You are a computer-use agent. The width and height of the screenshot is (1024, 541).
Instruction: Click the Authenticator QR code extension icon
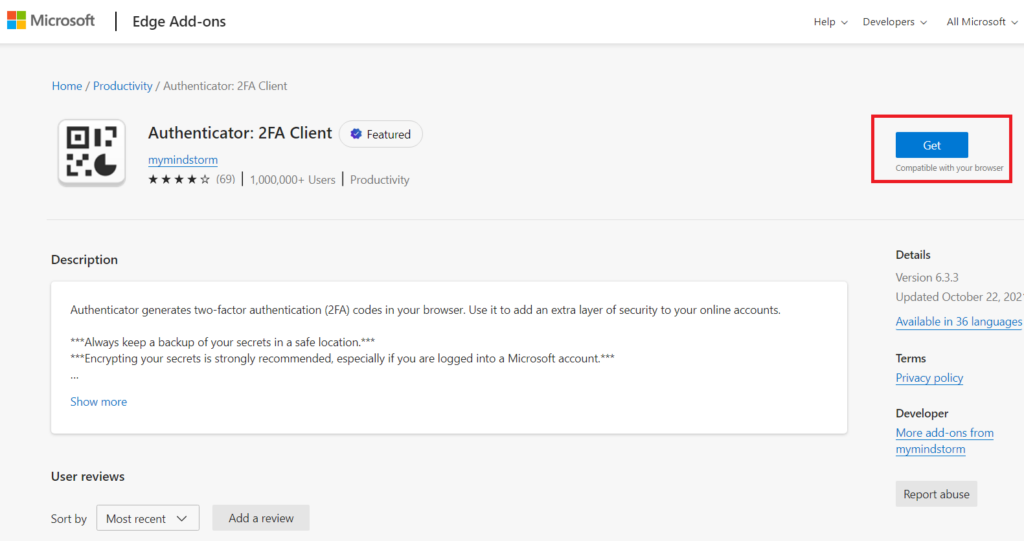coord(91,152)
